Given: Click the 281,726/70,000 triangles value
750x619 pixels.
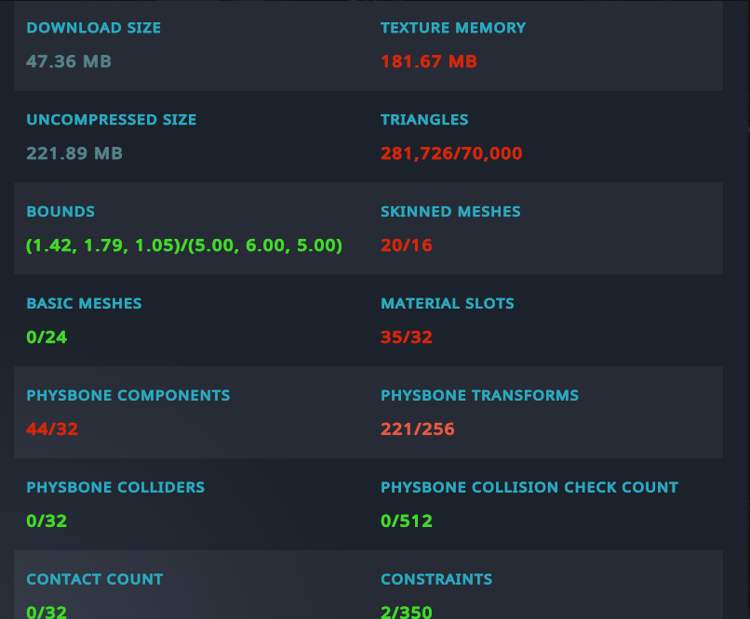Looking at the screenshot, I should click(x=451, y=154).
